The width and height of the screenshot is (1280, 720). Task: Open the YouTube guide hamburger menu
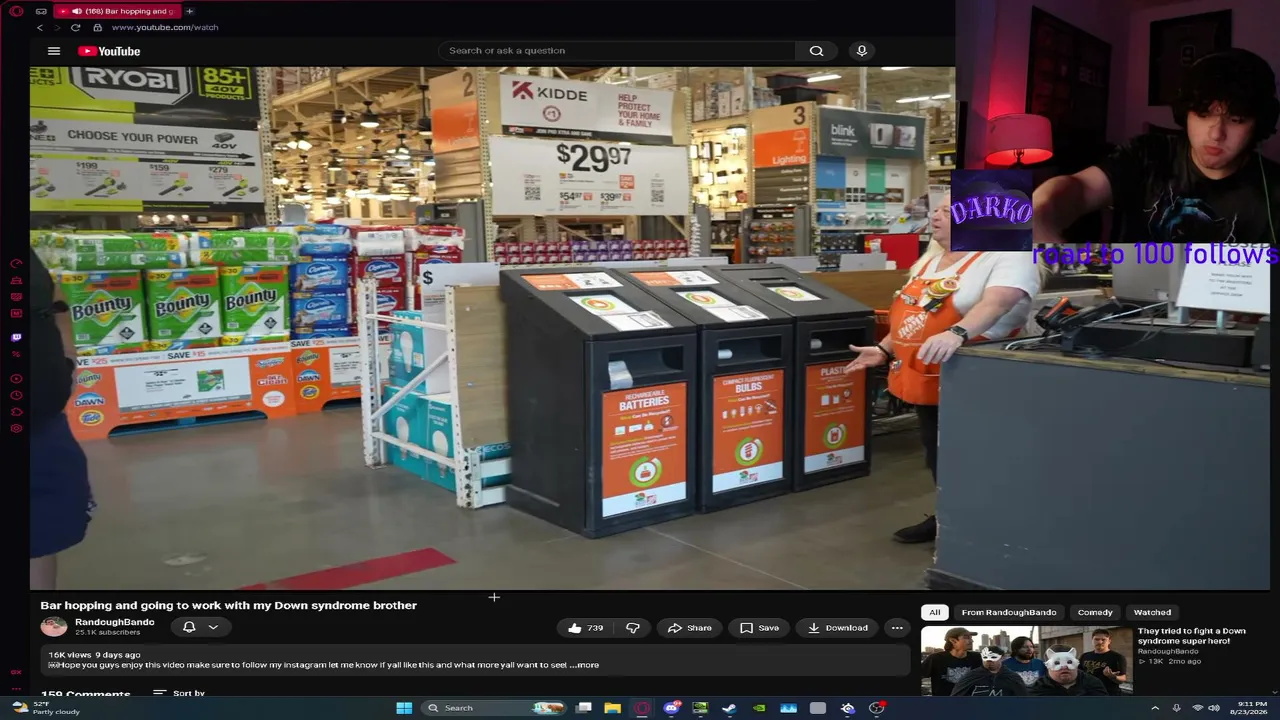click(x=54, y=51)
